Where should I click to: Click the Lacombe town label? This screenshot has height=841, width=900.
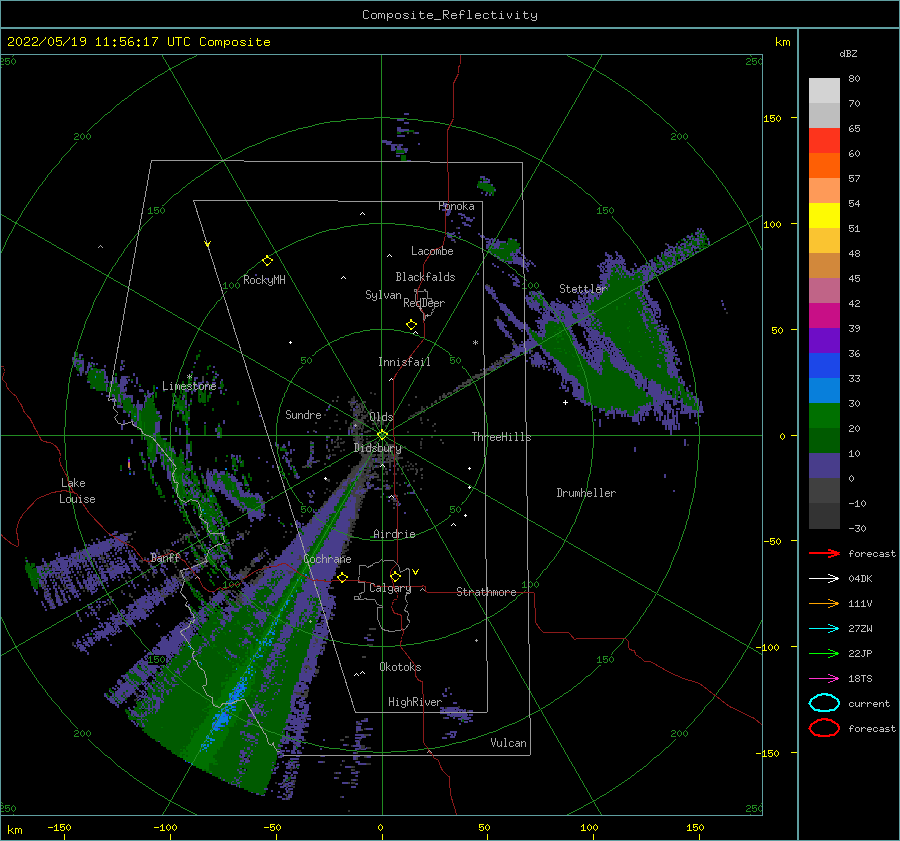432,251
